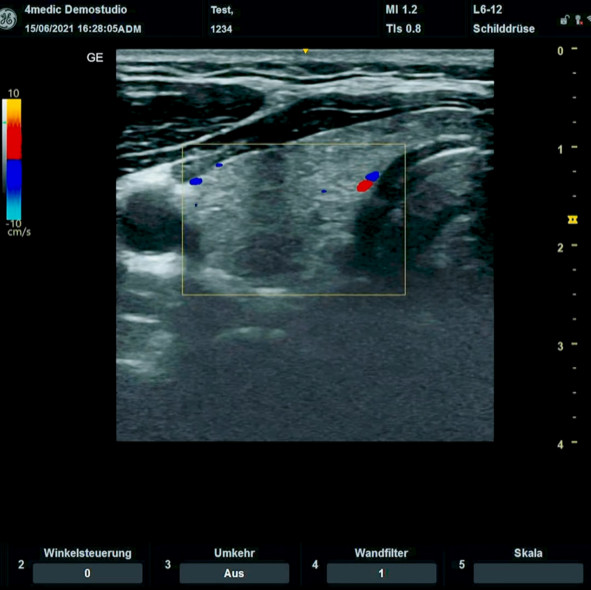The width and height of the screenshot is (591, 590).
Task: Click the 2 cm marker on depth scale
Action: [x=560, y=248]
